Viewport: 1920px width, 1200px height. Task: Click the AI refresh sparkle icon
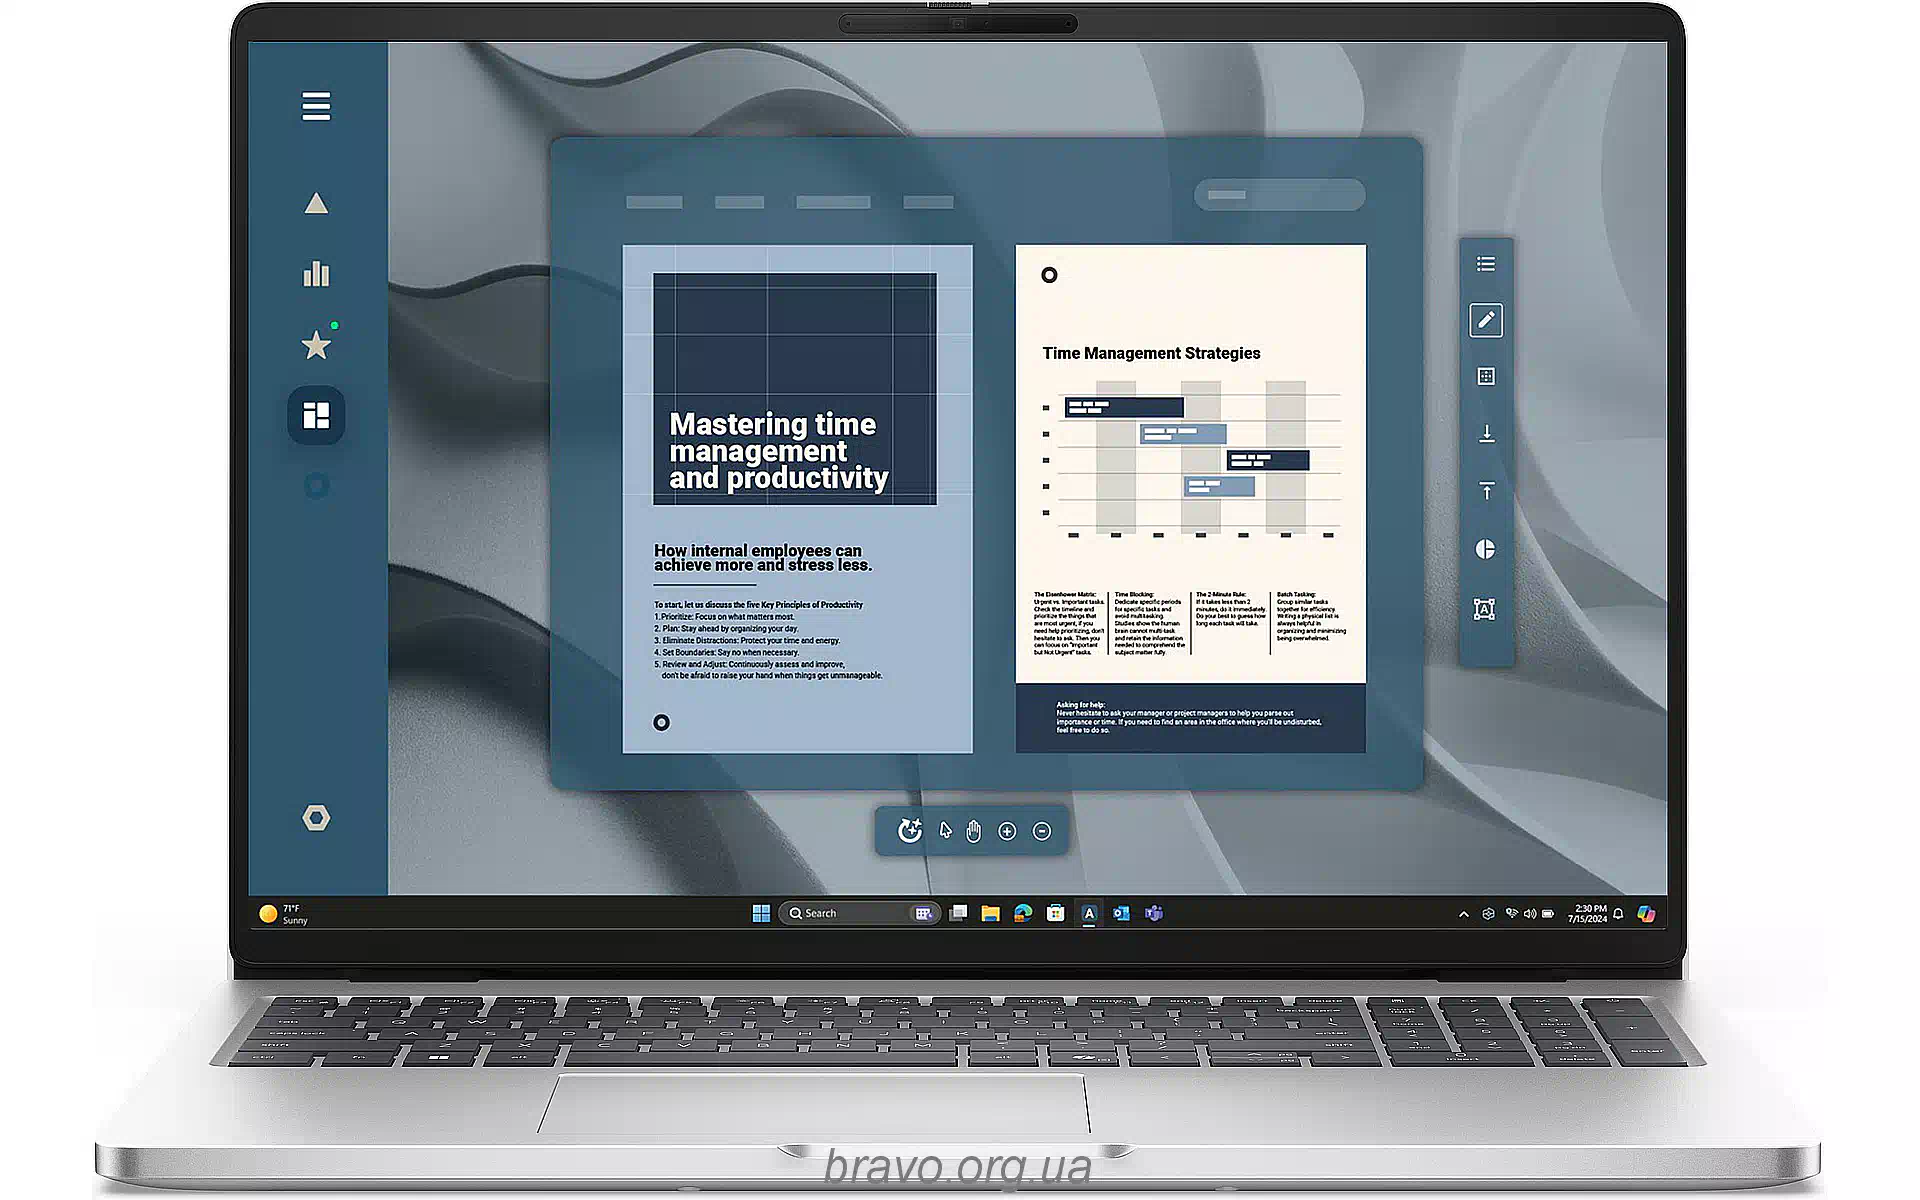pos(909,830)
